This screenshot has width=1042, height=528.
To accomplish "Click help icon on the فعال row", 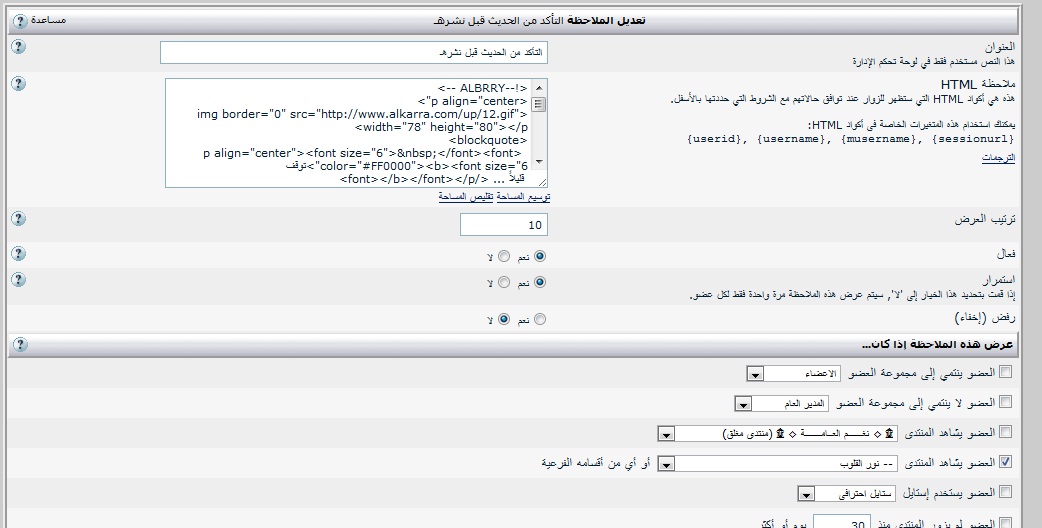I will click(x=17, y=255).
